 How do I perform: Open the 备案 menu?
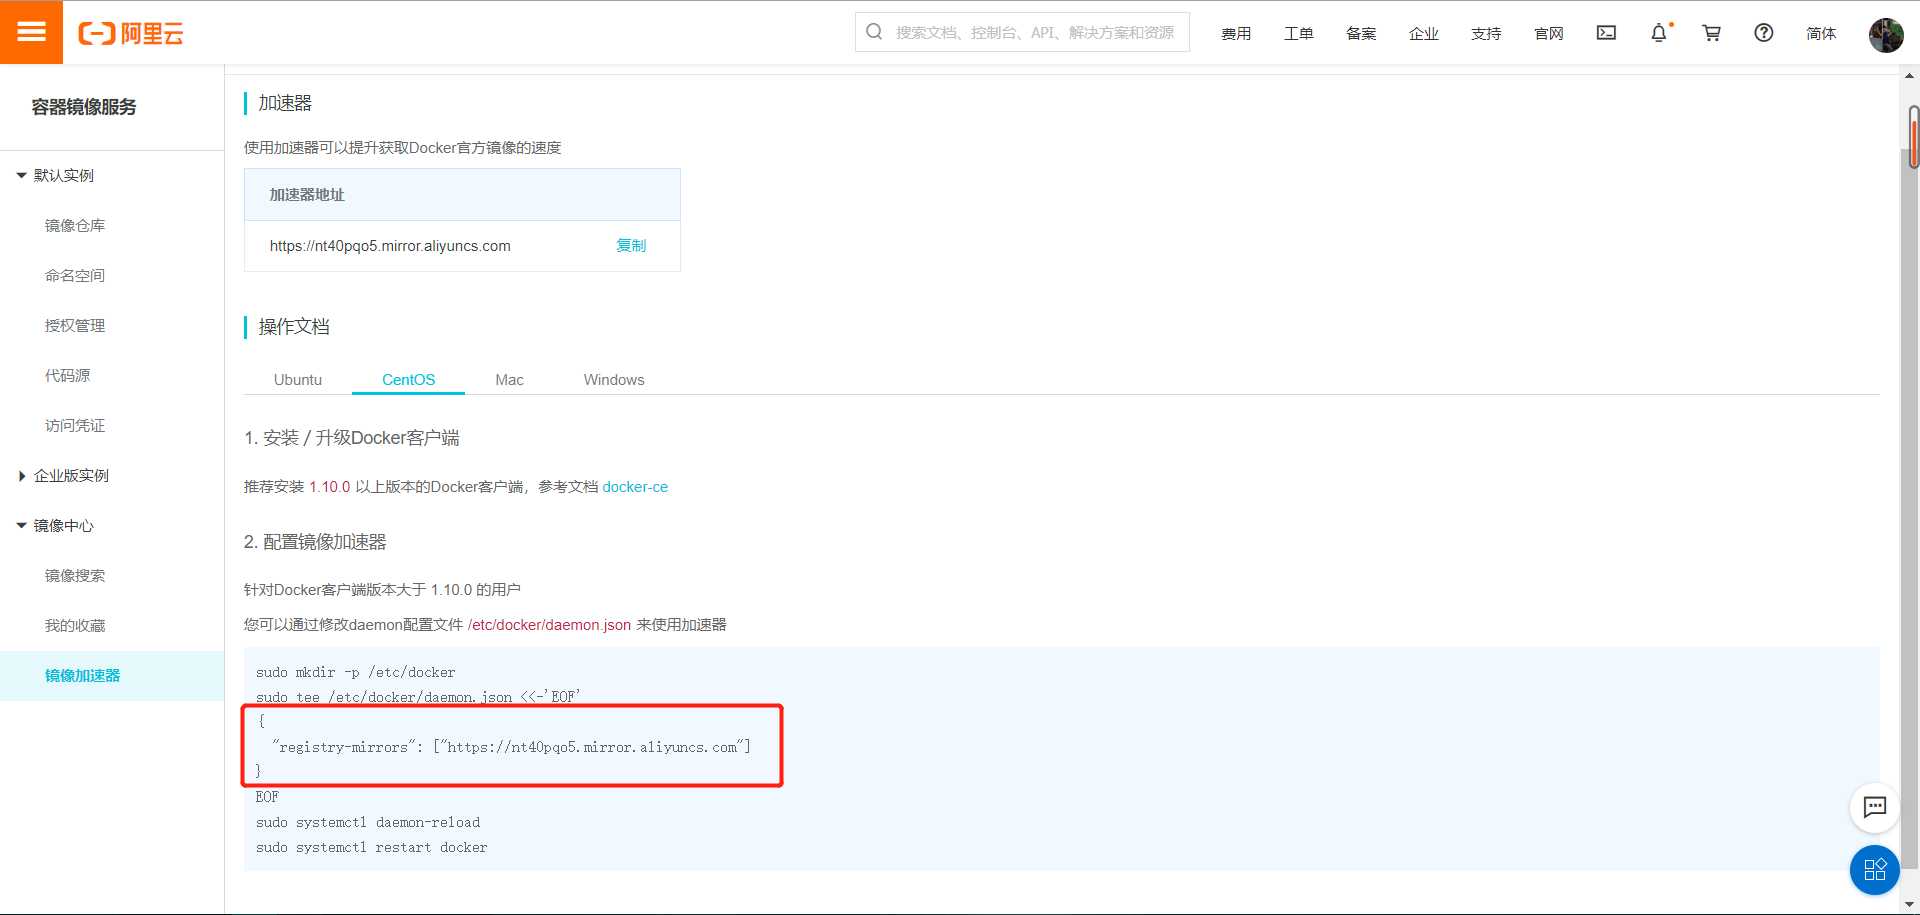[1361, 34]
